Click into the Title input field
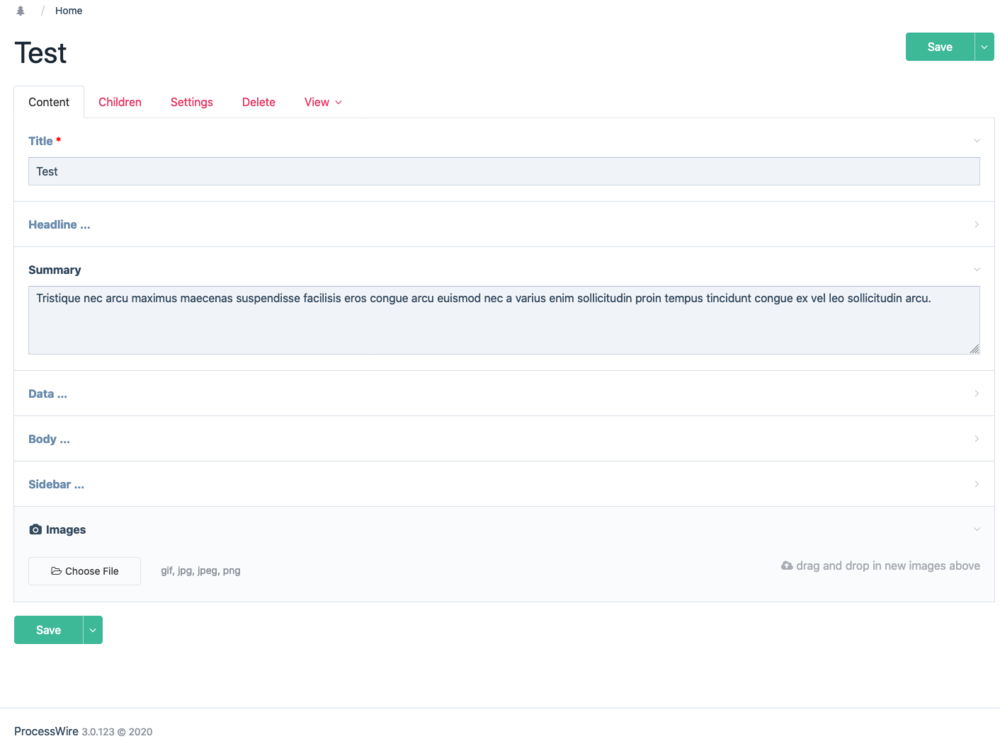 pos(503,172)
